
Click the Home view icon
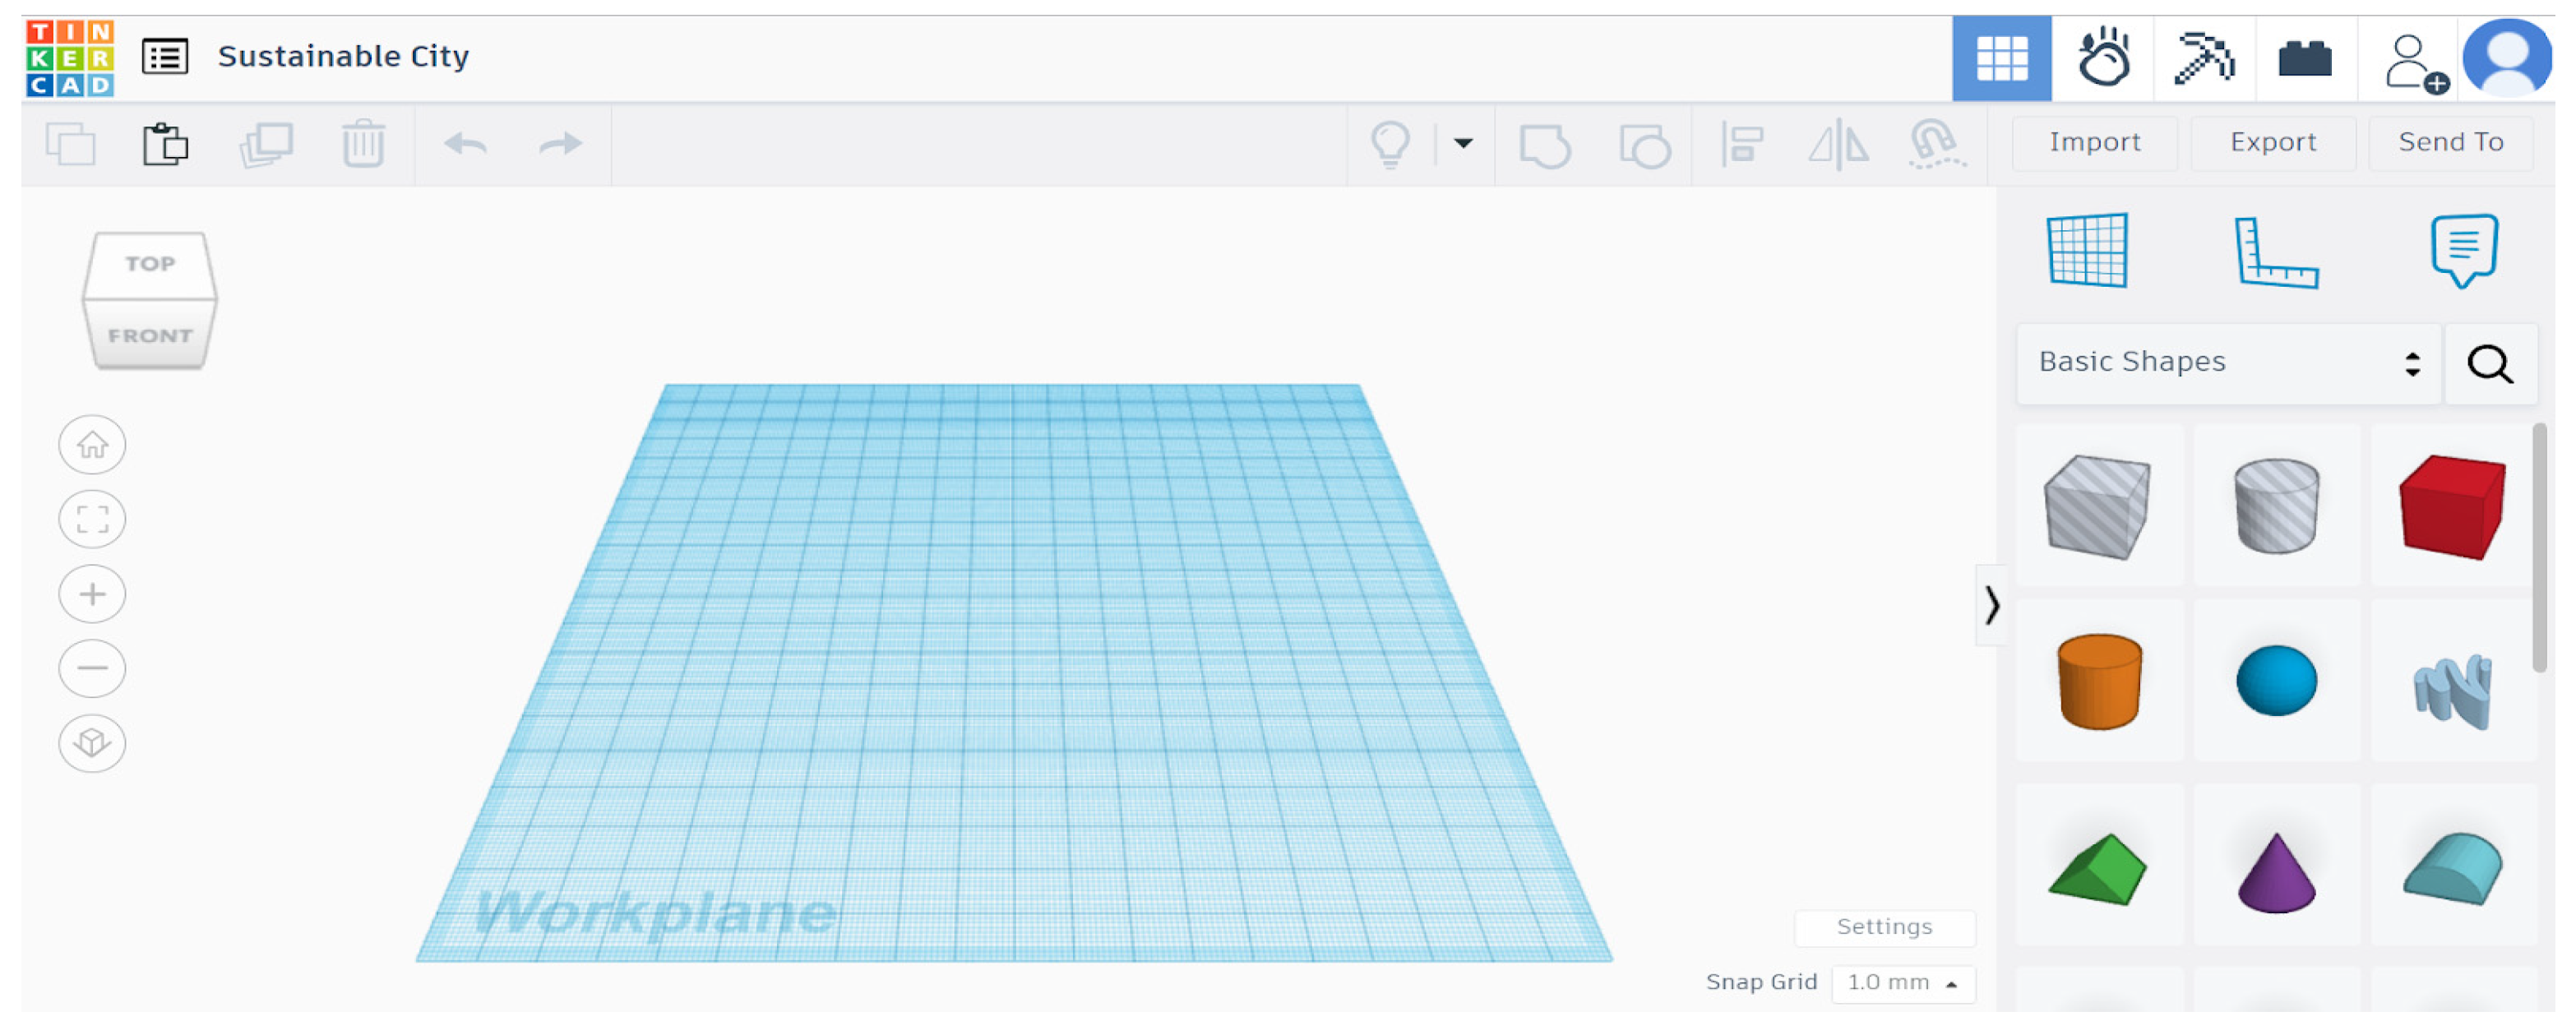[92, 445]
